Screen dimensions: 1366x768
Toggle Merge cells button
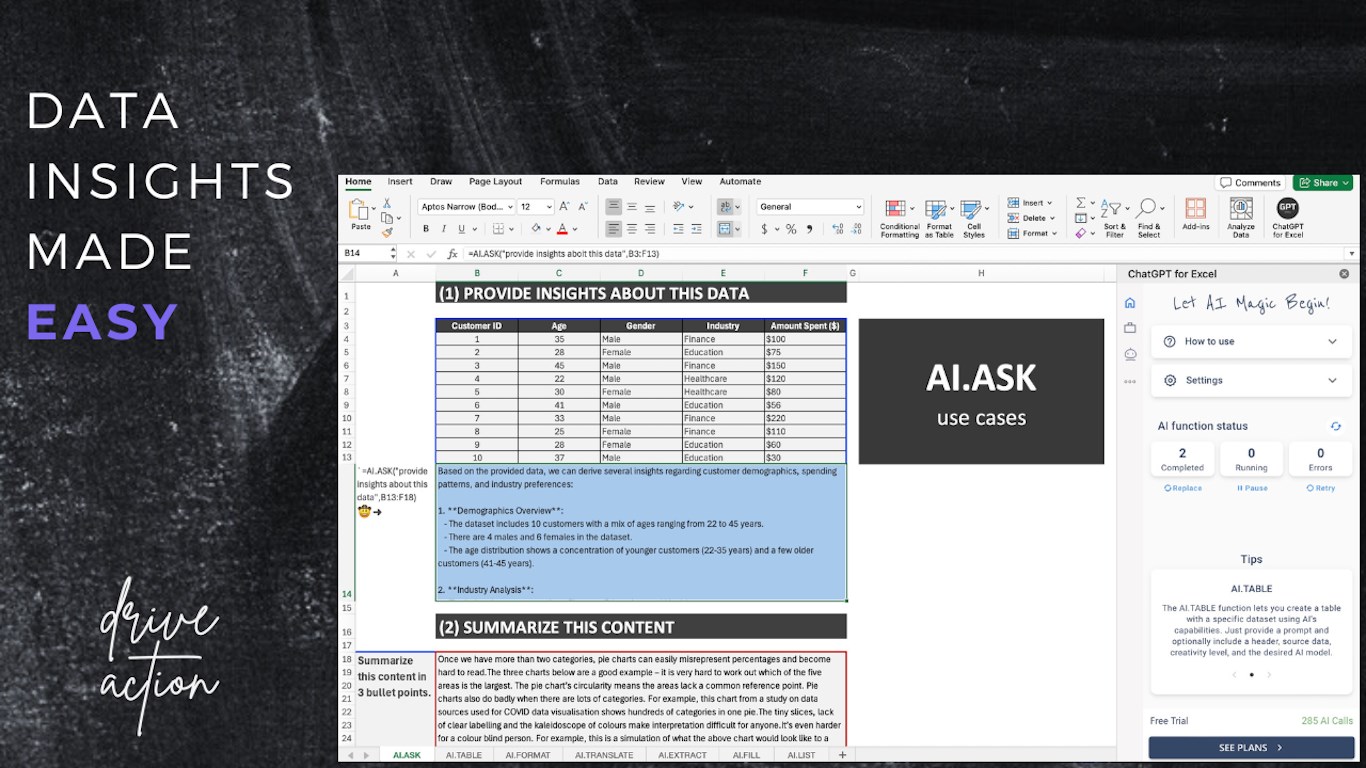tap(725, 229)
